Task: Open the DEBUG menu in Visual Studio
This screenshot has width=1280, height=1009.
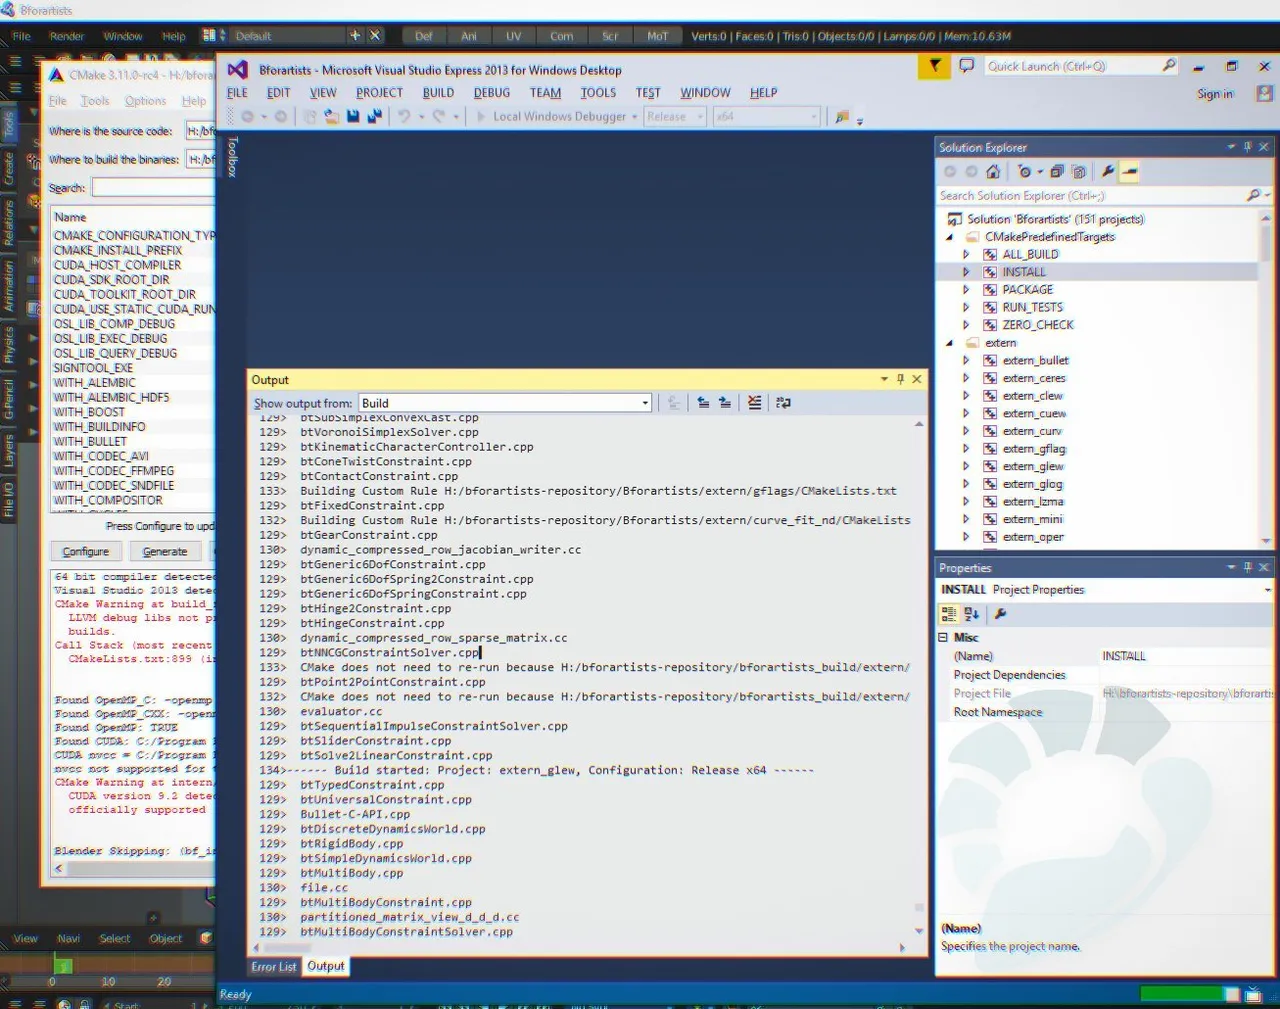Action: pos(492,93)
